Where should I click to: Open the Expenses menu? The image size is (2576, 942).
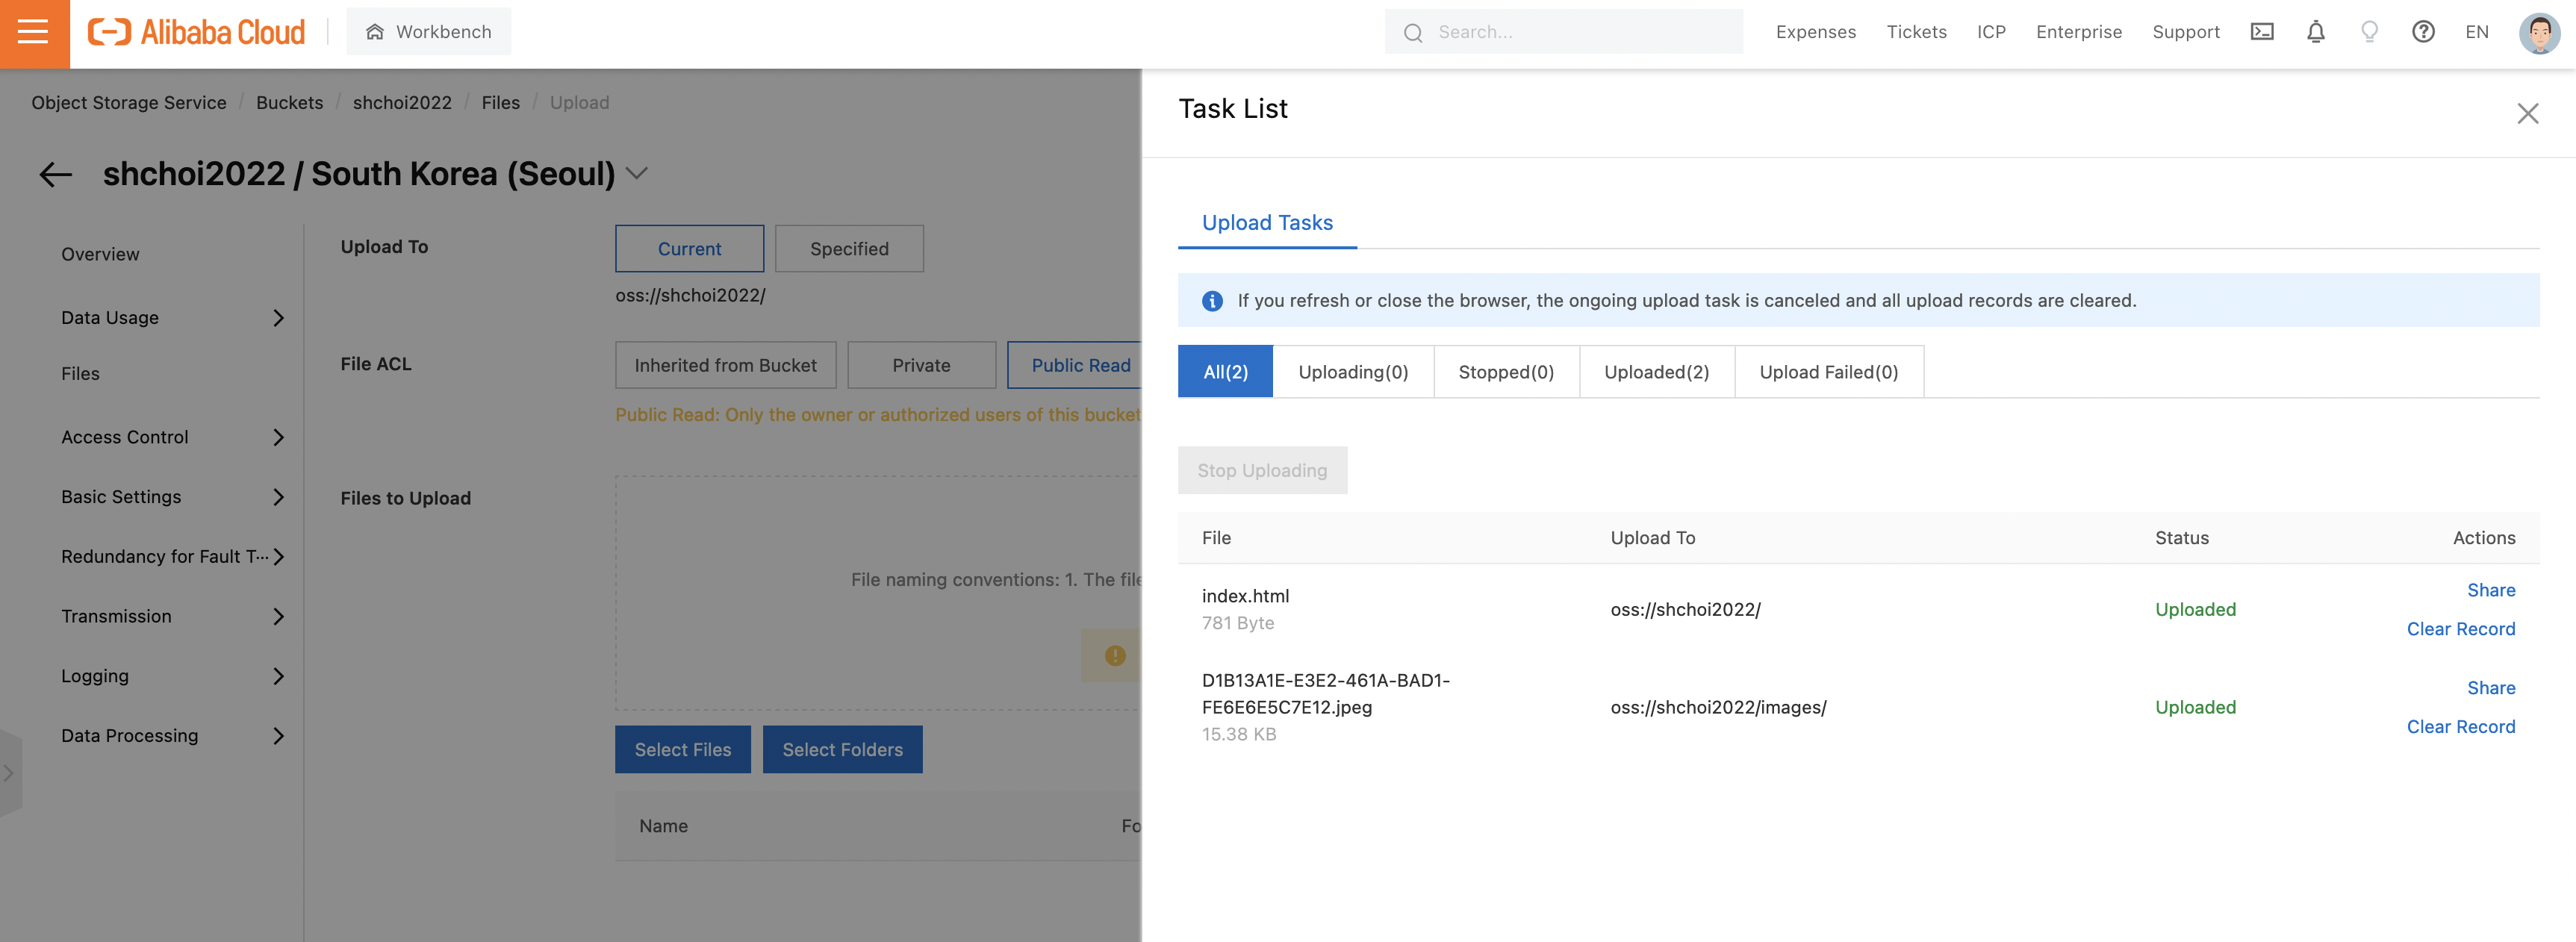click(x=1815, y=32)
